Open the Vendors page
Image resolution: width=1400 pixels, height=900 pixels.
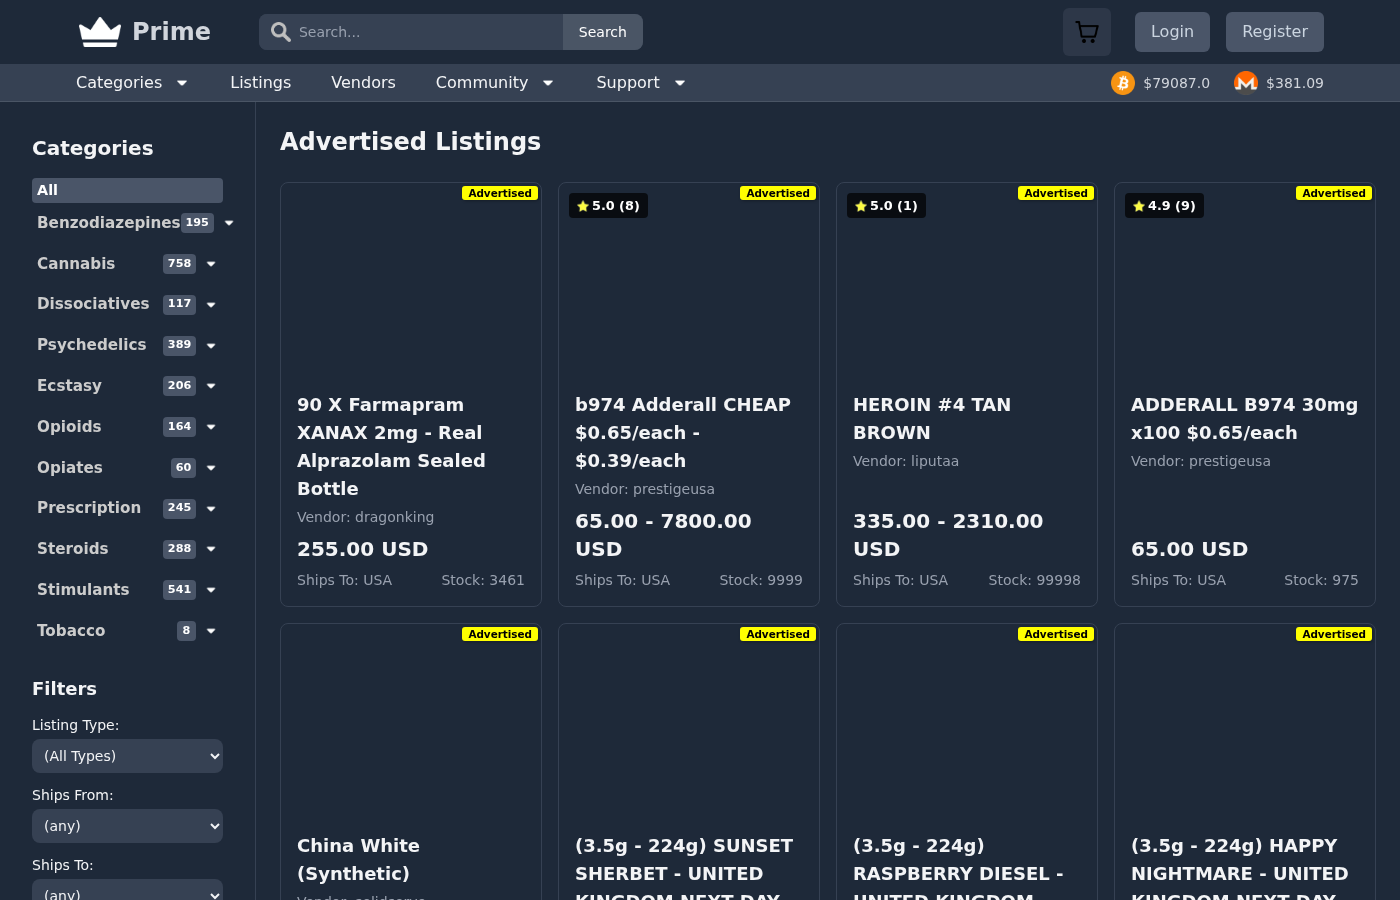click(x=363, y=83)
